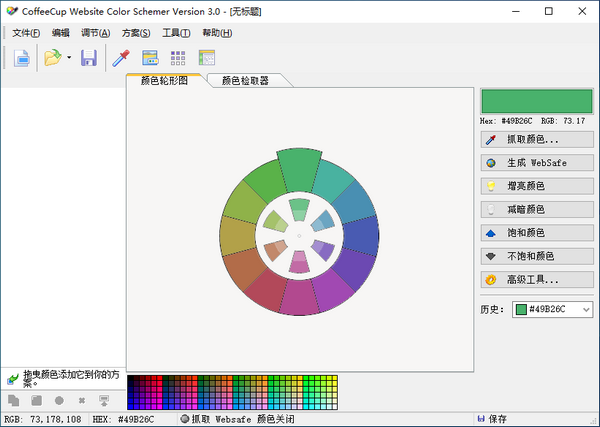The image size is (600, 427).
Task: Click the open folder toolbar icon
Action: (52, 59)
